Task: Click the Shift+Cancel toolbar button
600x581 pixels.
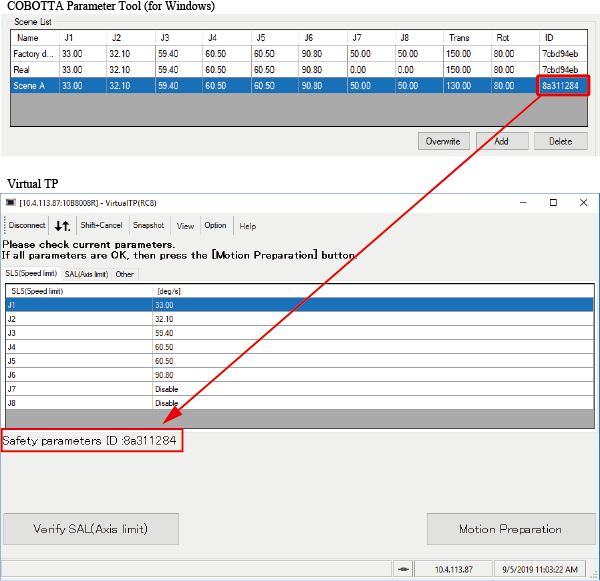Action: (101, 226)
